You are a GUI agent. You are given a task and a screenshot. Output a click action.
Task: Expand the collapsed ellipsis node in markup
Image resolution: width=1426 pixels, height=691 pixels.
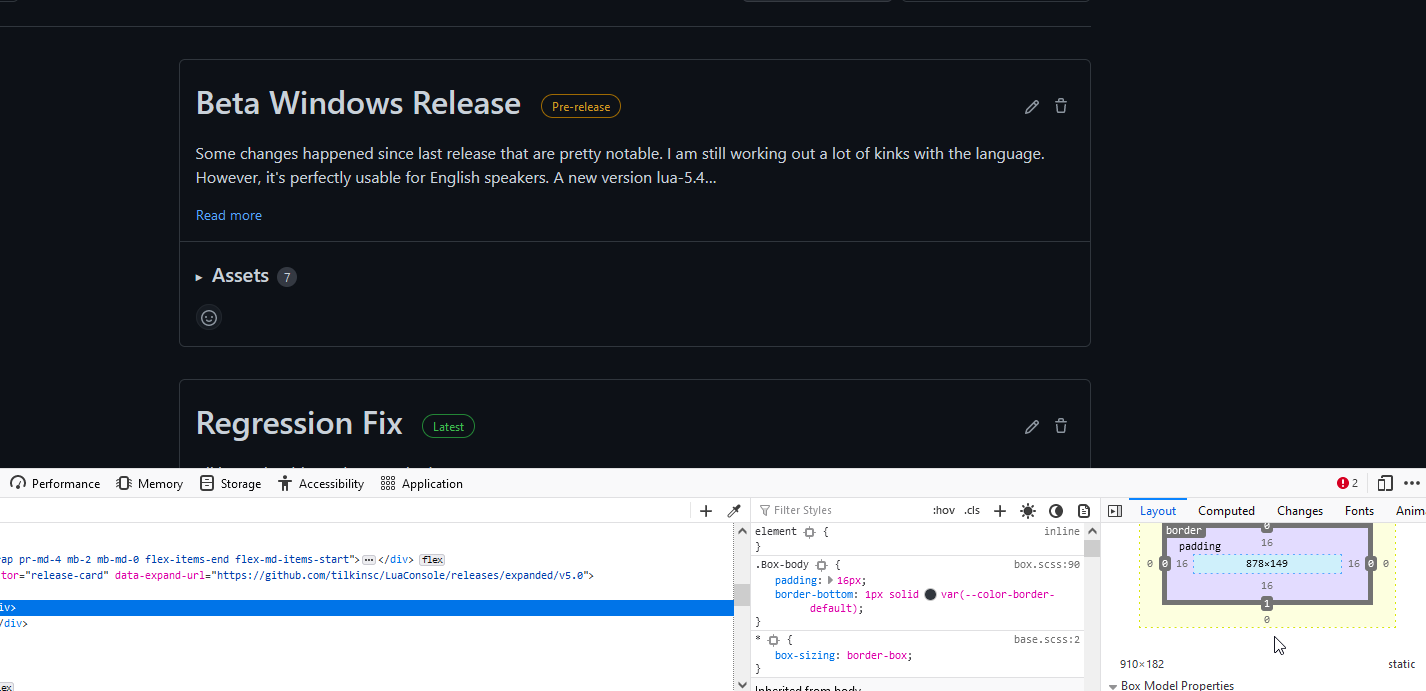(368, 560)
